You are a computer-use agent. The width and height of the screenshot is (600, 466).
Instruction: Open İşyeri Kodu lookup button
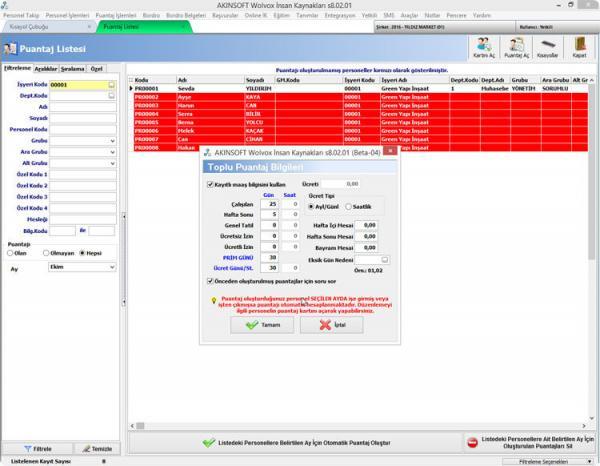[111, 85]
